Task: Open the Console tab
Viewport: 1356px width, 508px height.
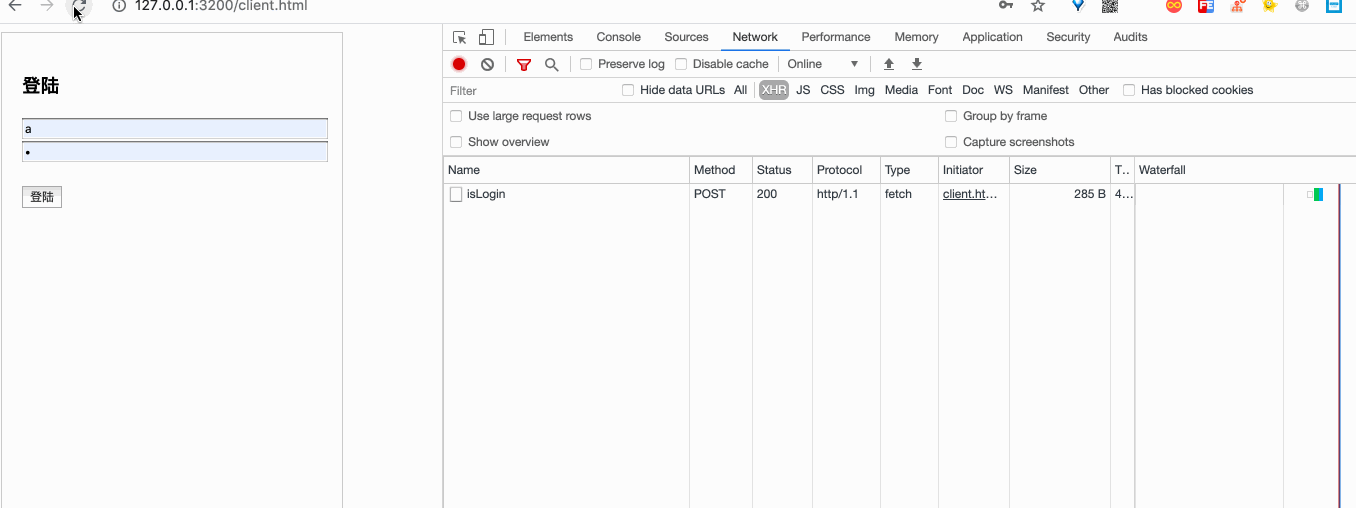Action: 618,37
